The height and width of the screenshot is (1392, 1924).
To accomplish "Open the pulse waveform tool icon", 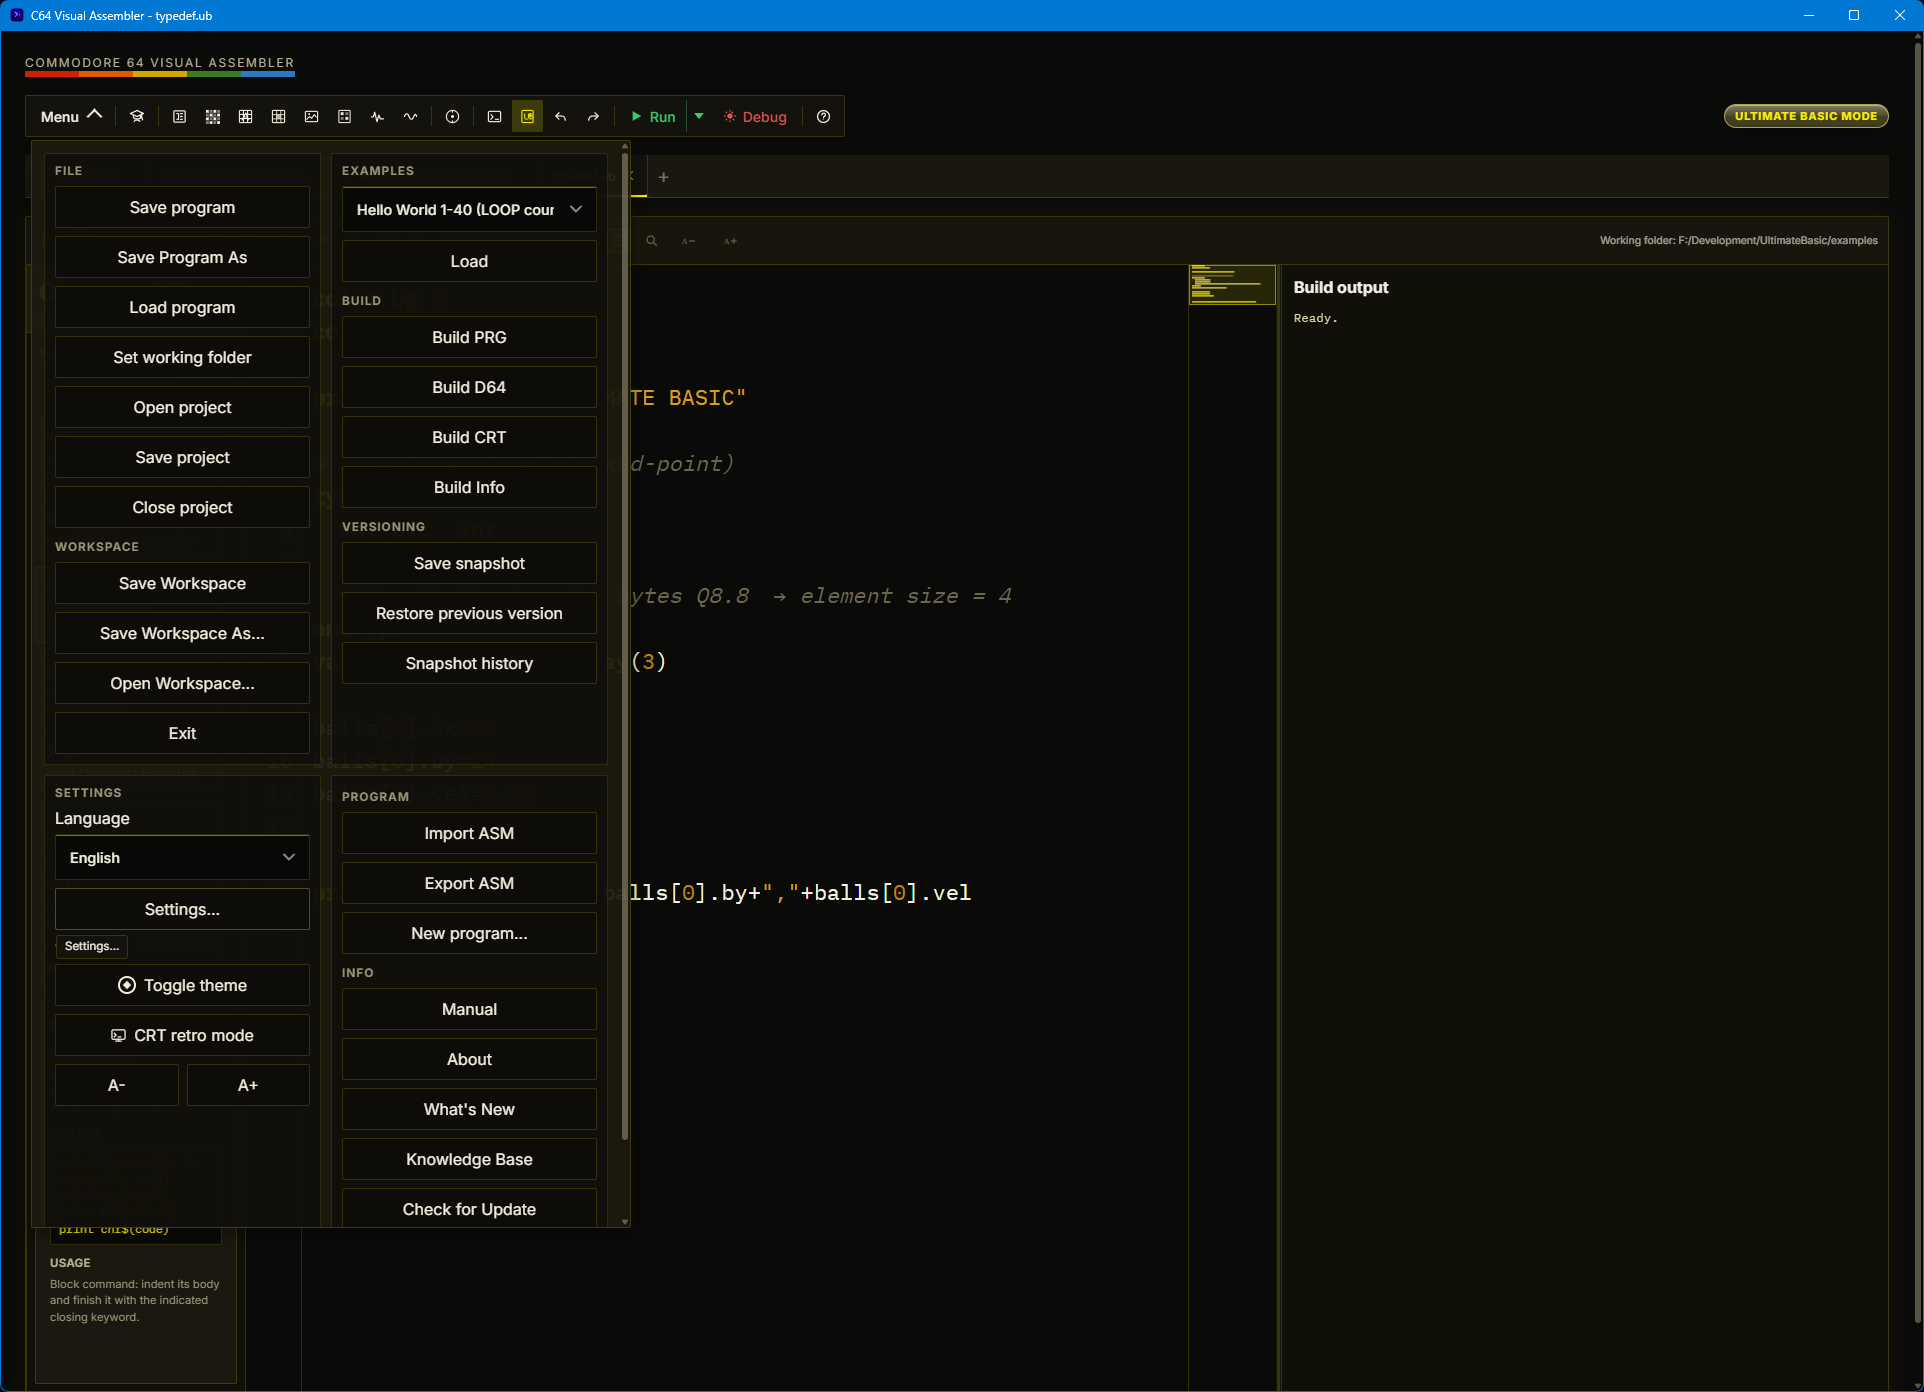I will 378,117.
